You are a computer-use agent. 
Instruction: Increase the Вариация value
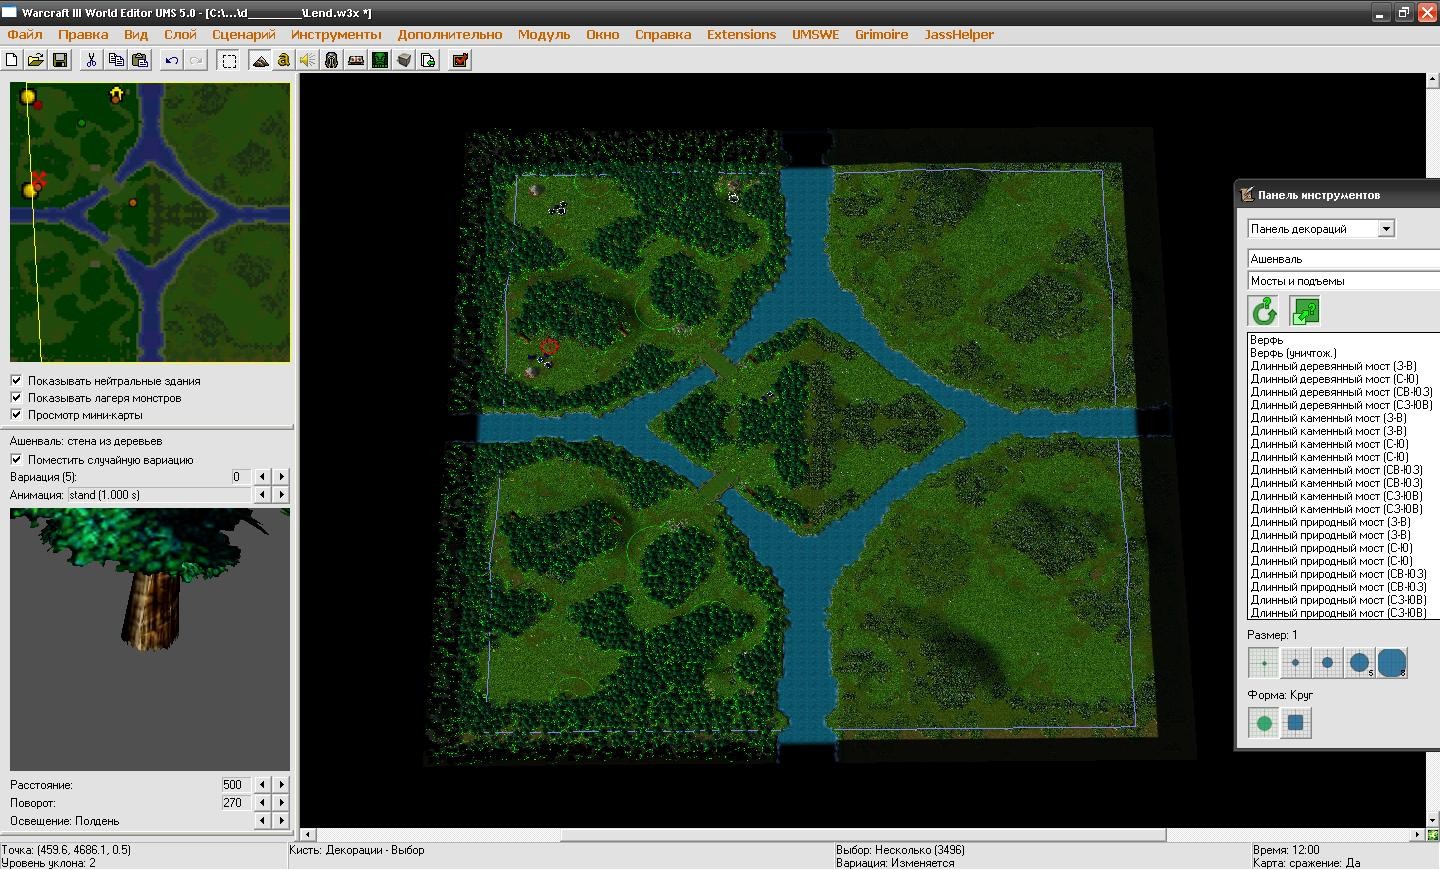point(281,477)
